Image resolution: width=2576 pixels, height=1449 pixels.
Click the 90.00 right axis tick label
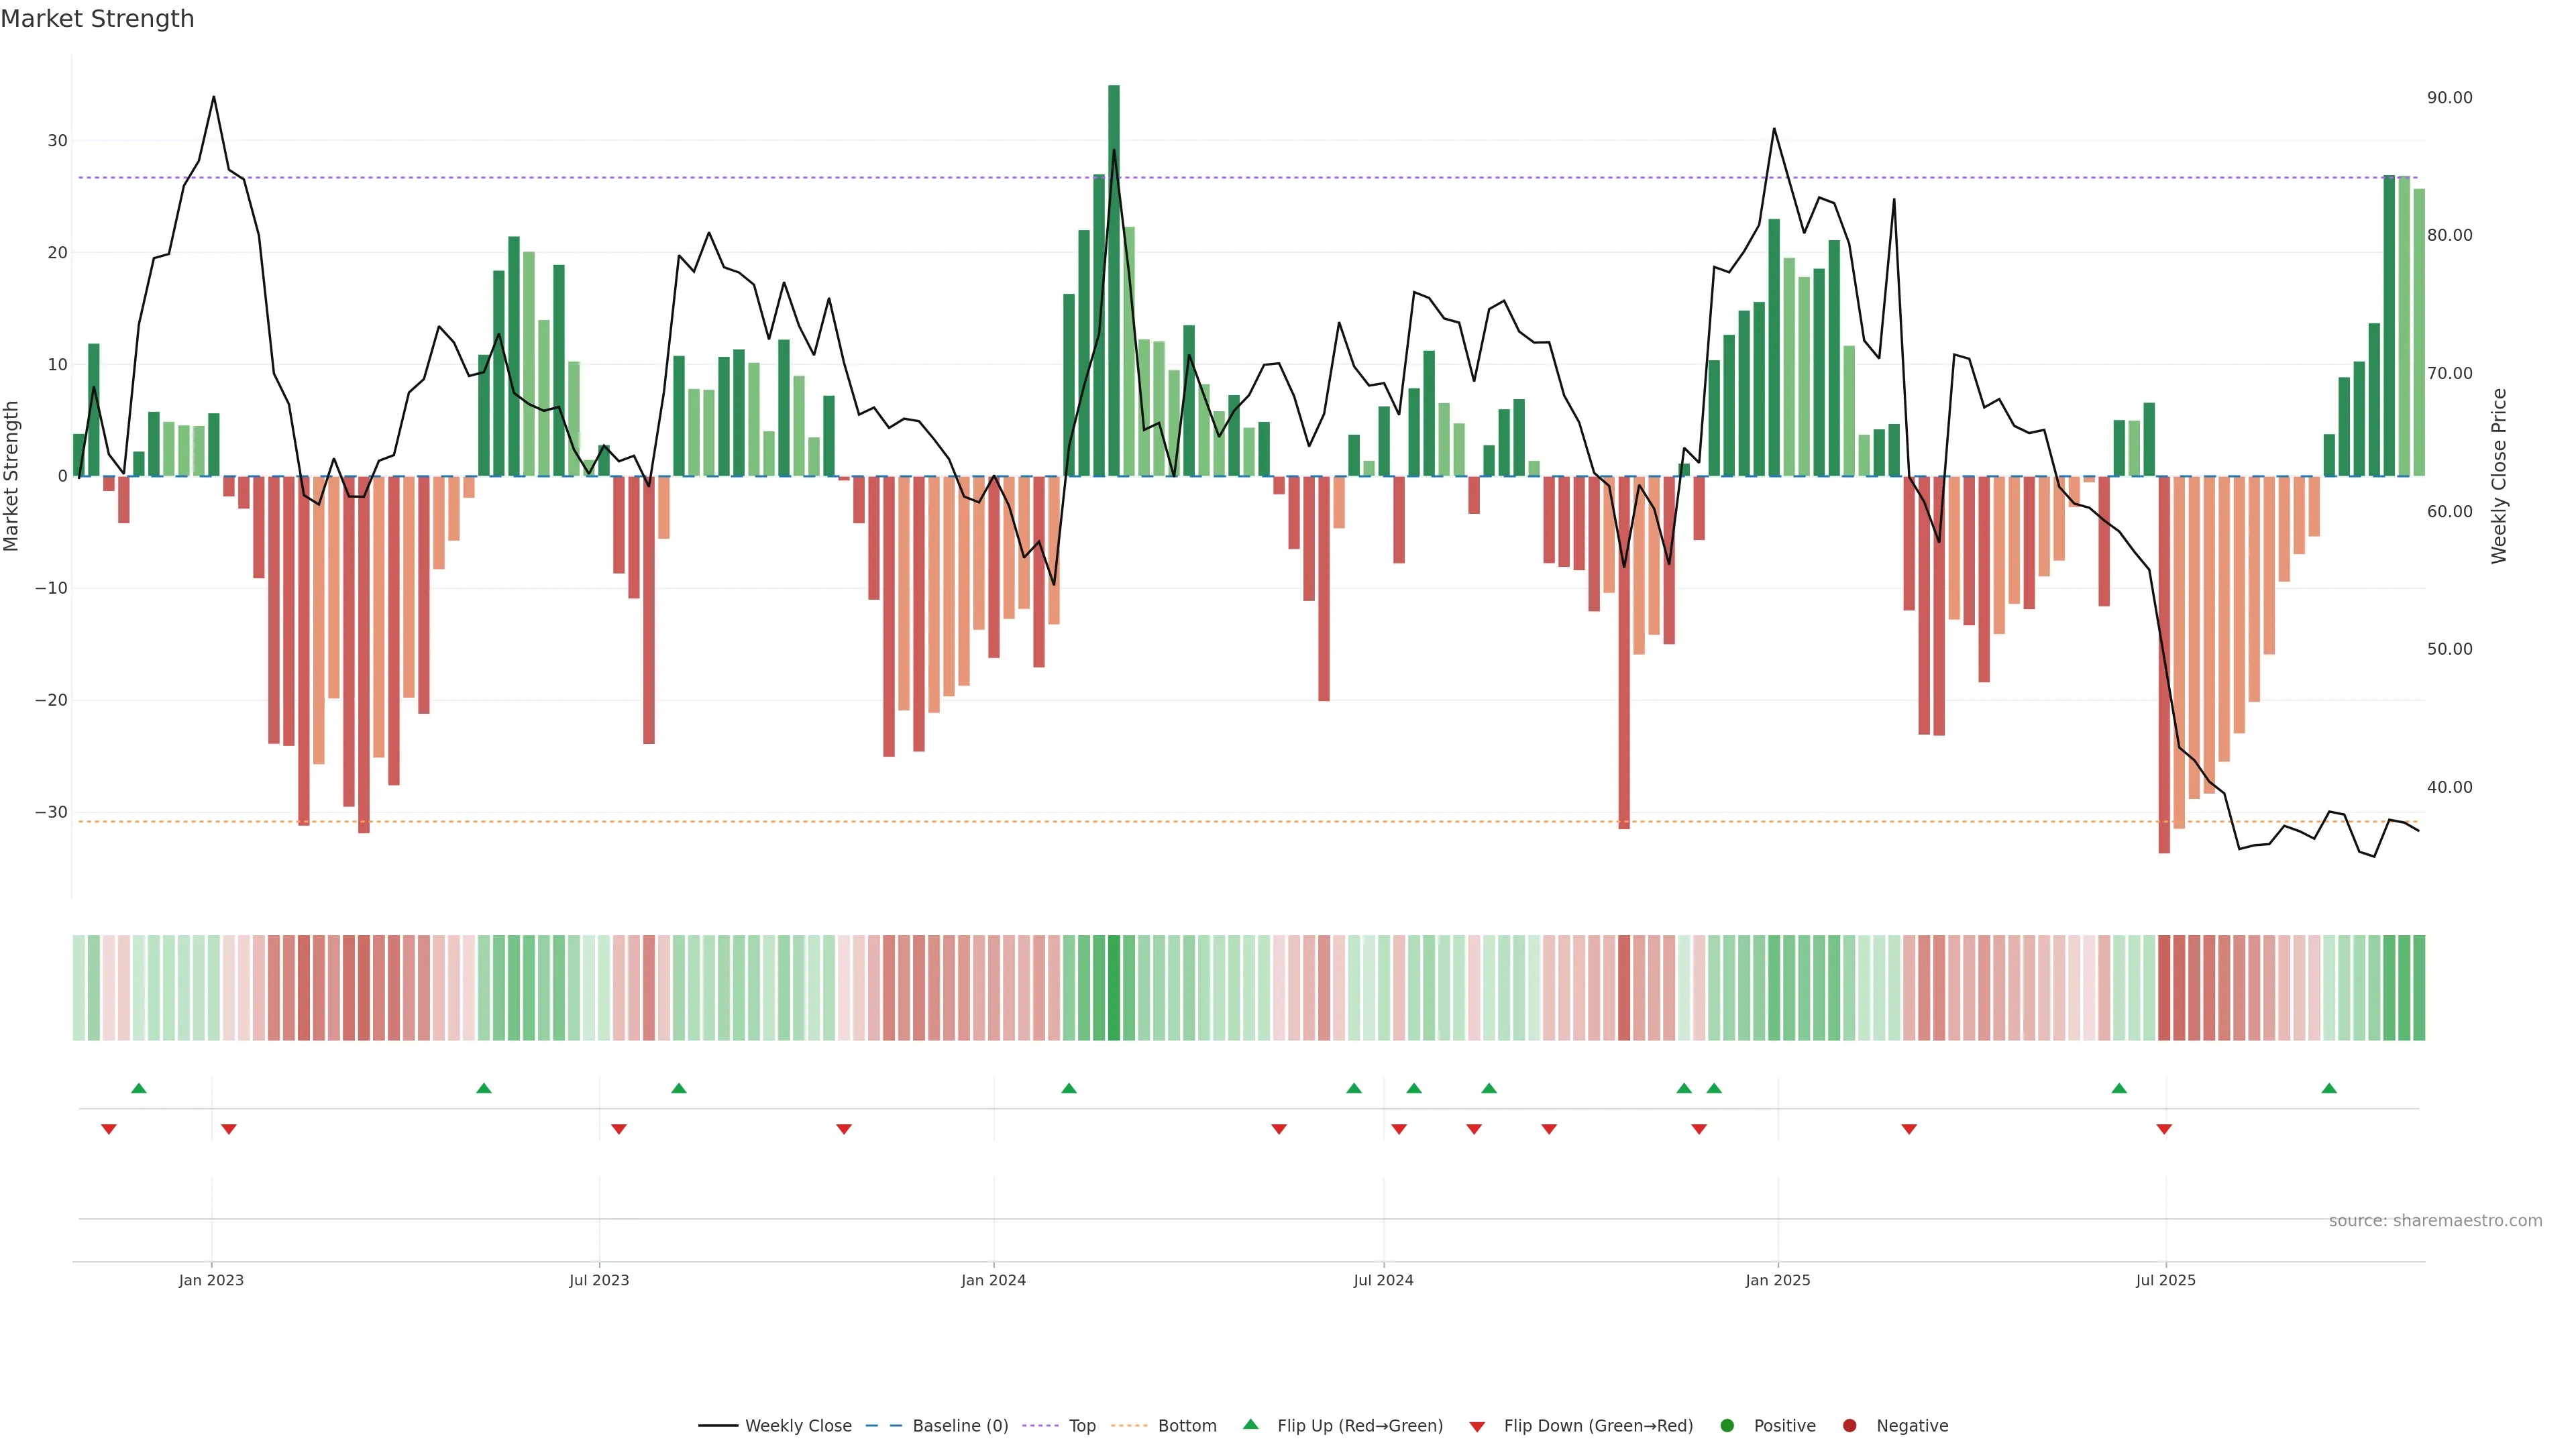point(2449,98)
